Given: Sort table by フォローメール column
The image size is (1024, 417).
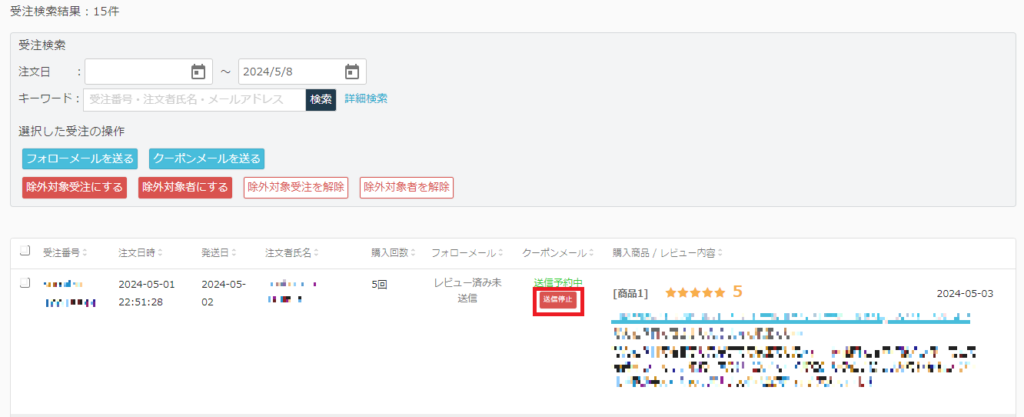Looking at the screenshot, I should tap(469, 253).
